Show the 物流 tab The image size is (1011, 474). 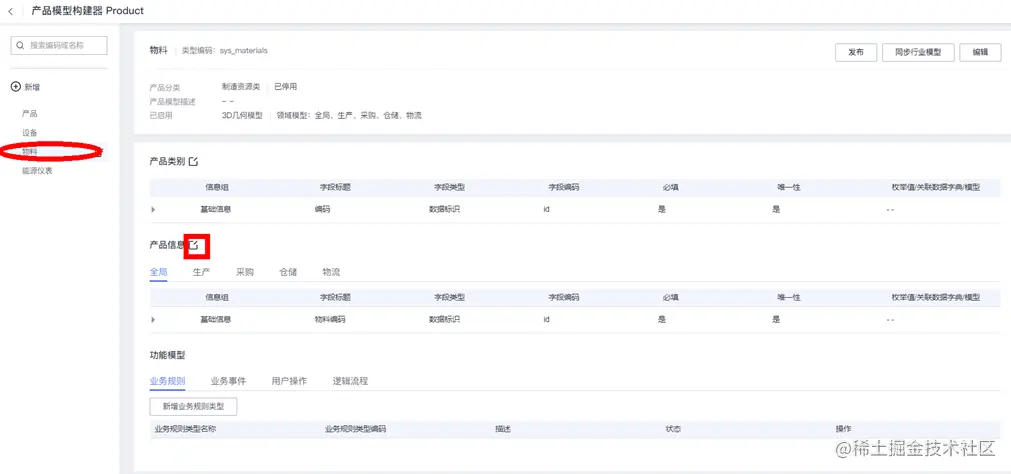[331, 272]
